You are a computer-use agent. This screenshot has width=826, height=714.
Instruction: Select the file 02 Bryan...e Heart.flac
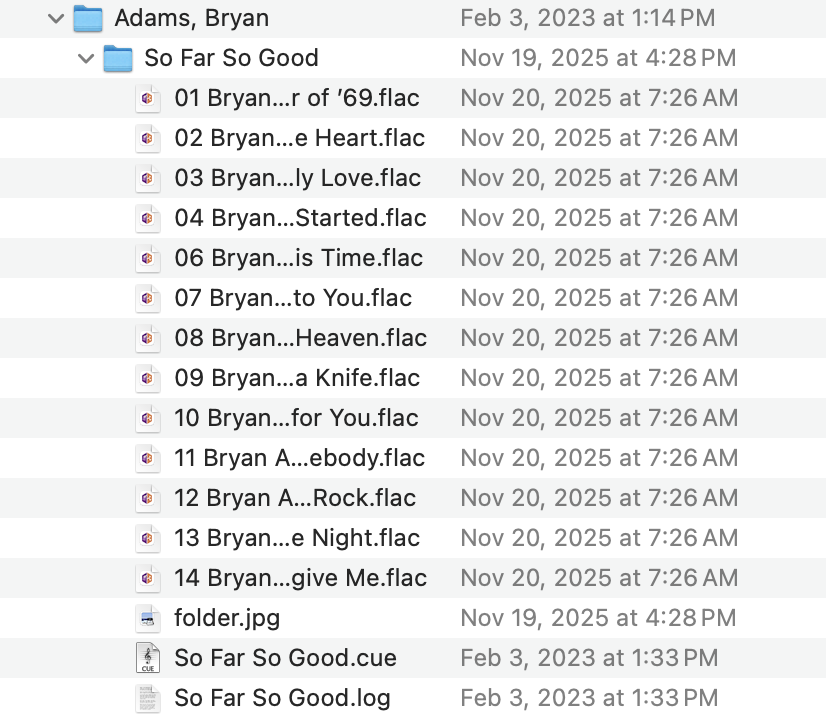pos(299,138)
